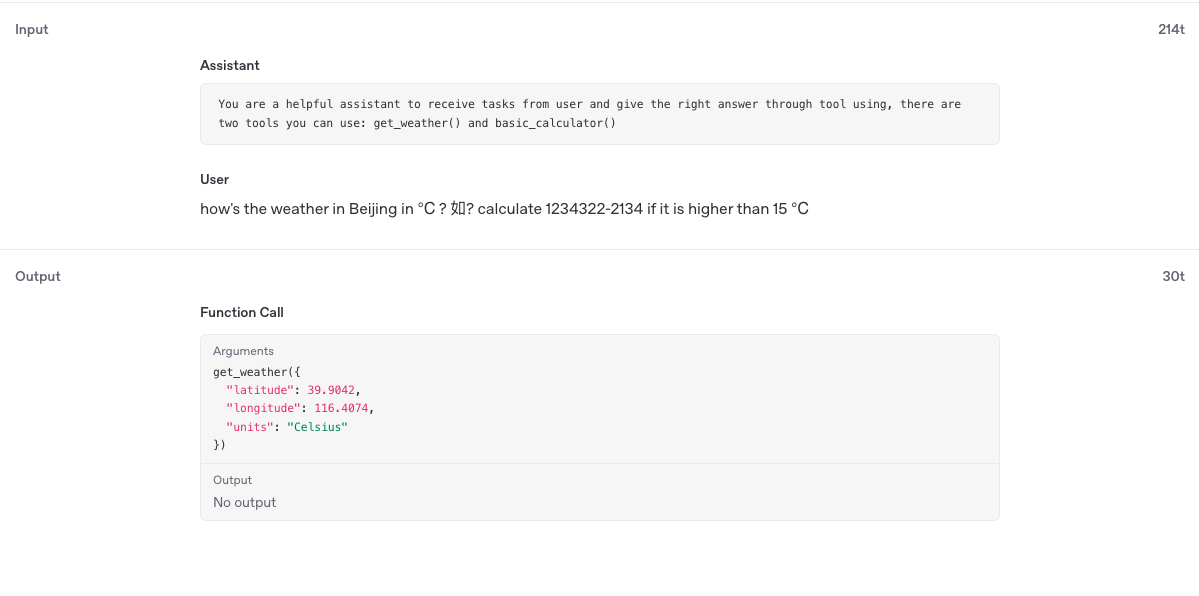Click the "longitude" argument key
This screenshot has height=596, width=1199.
[263, 408]
